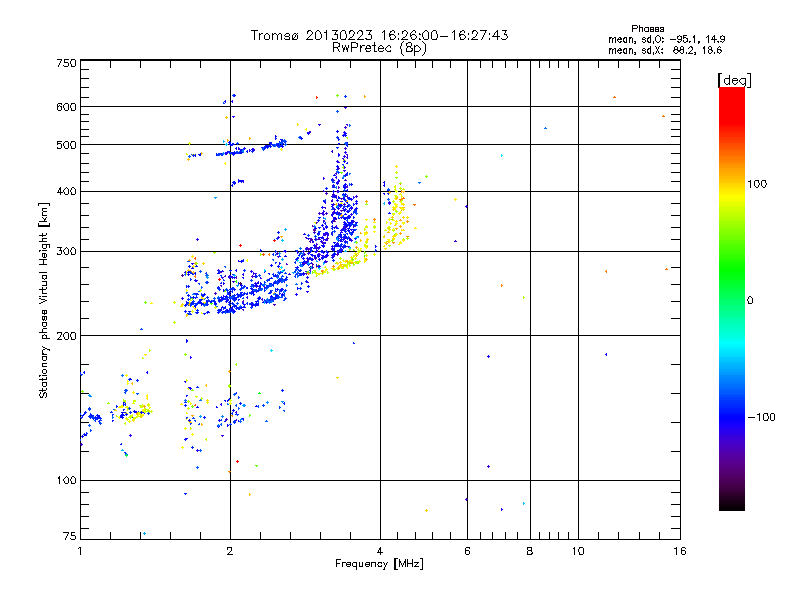Click the blue trace segment at 500 km height
This screenshot has height=600, width=800.
click(251, 148)
